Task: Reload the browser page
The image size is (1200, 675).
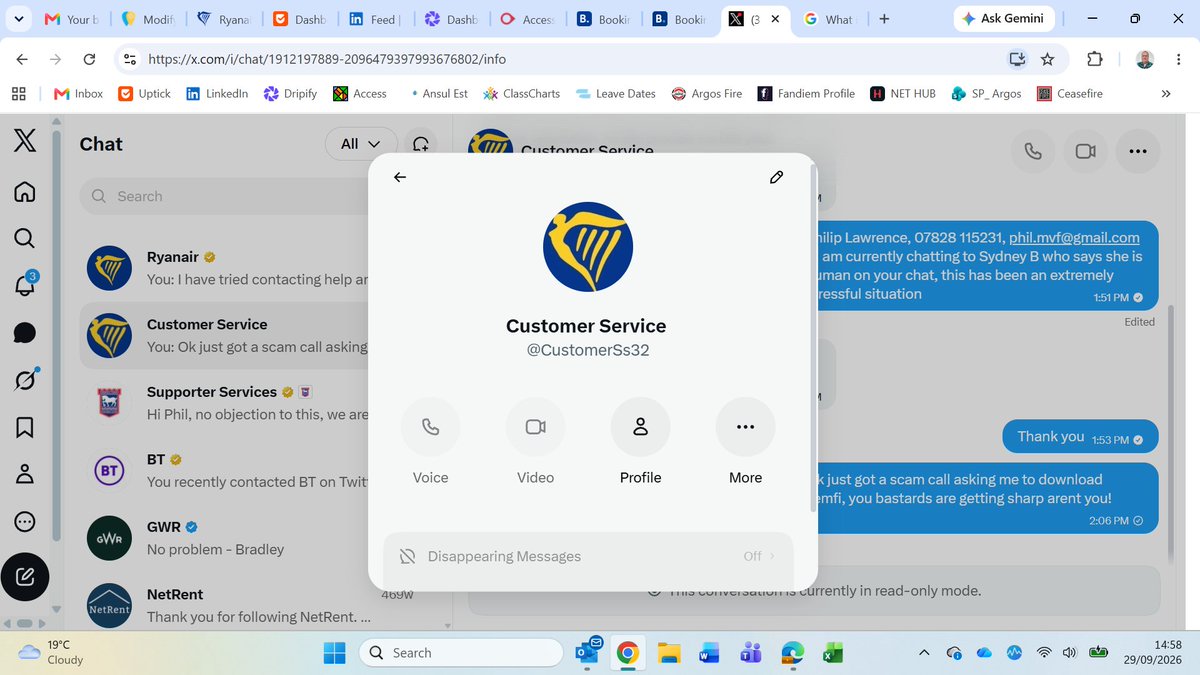Action: [89, 59]
